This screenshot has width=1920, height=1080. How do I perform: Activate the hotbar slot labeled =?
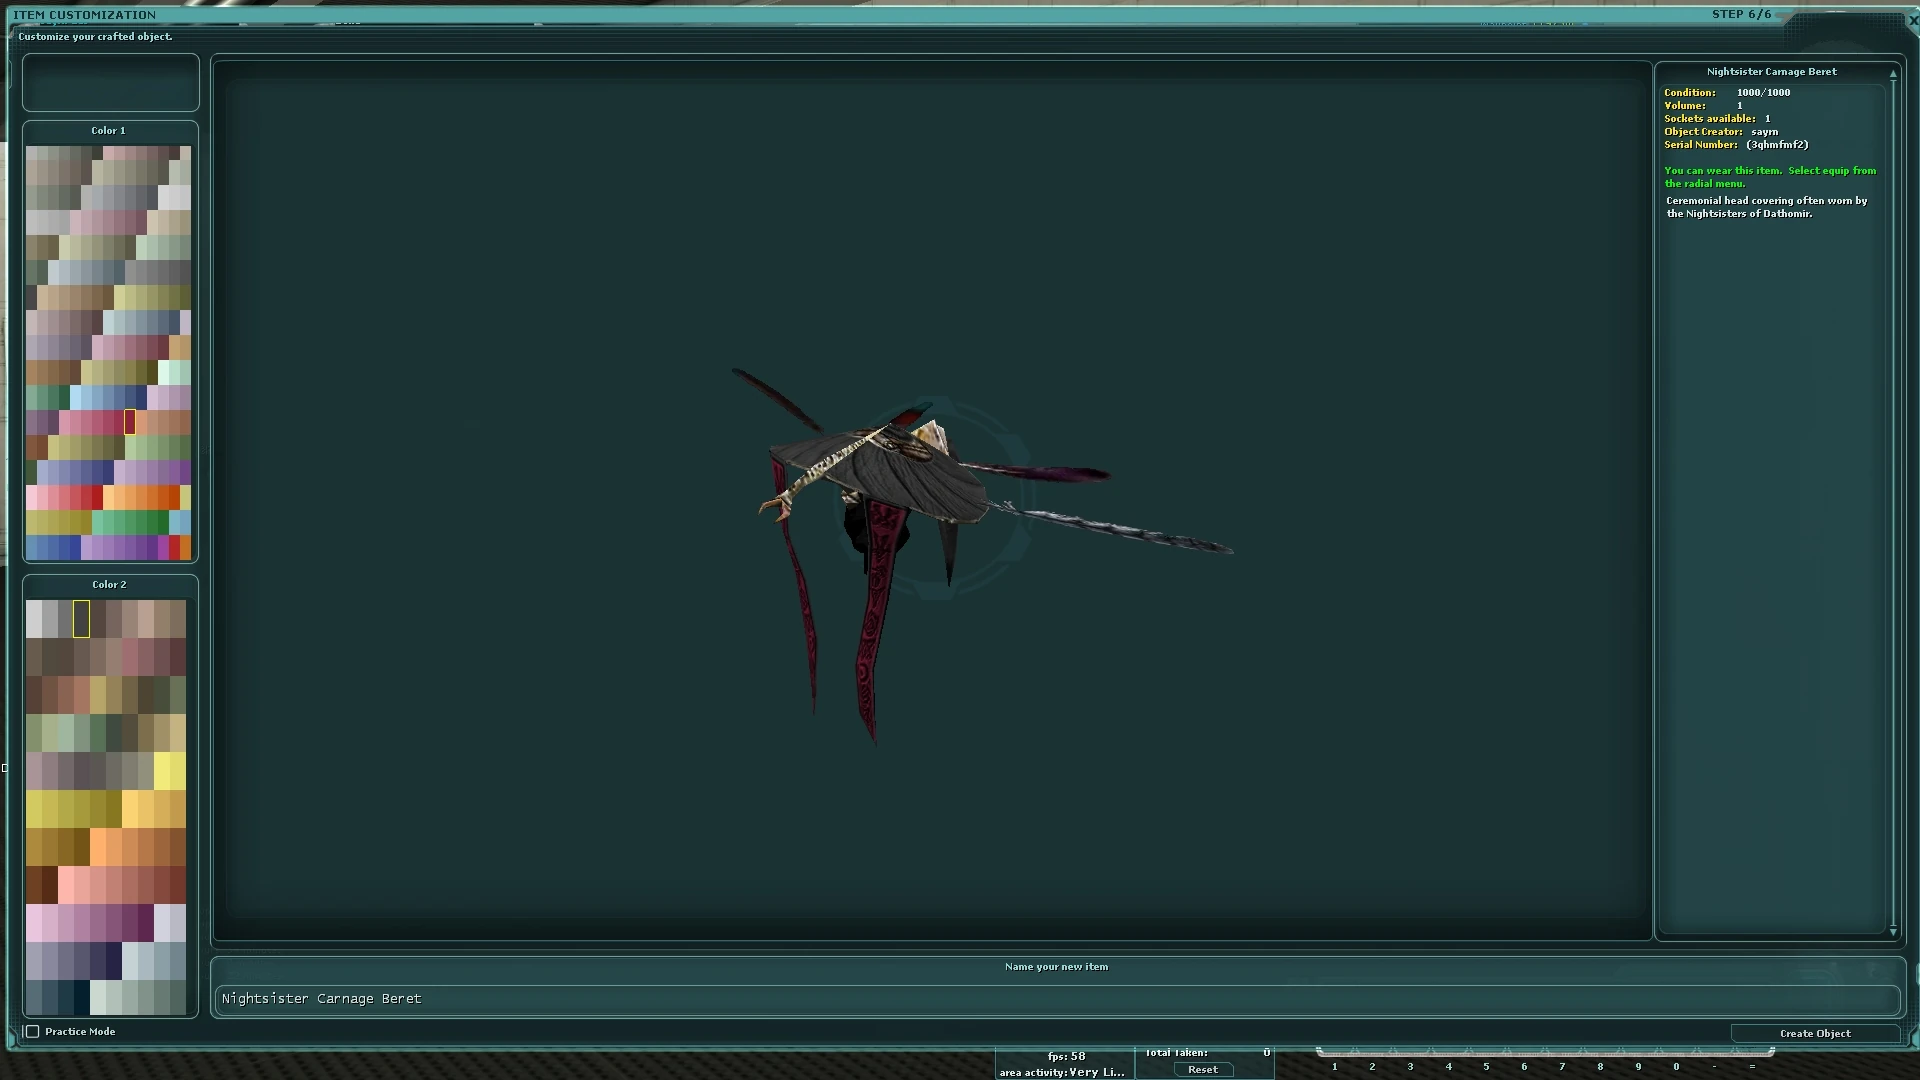[1752, 1066]
